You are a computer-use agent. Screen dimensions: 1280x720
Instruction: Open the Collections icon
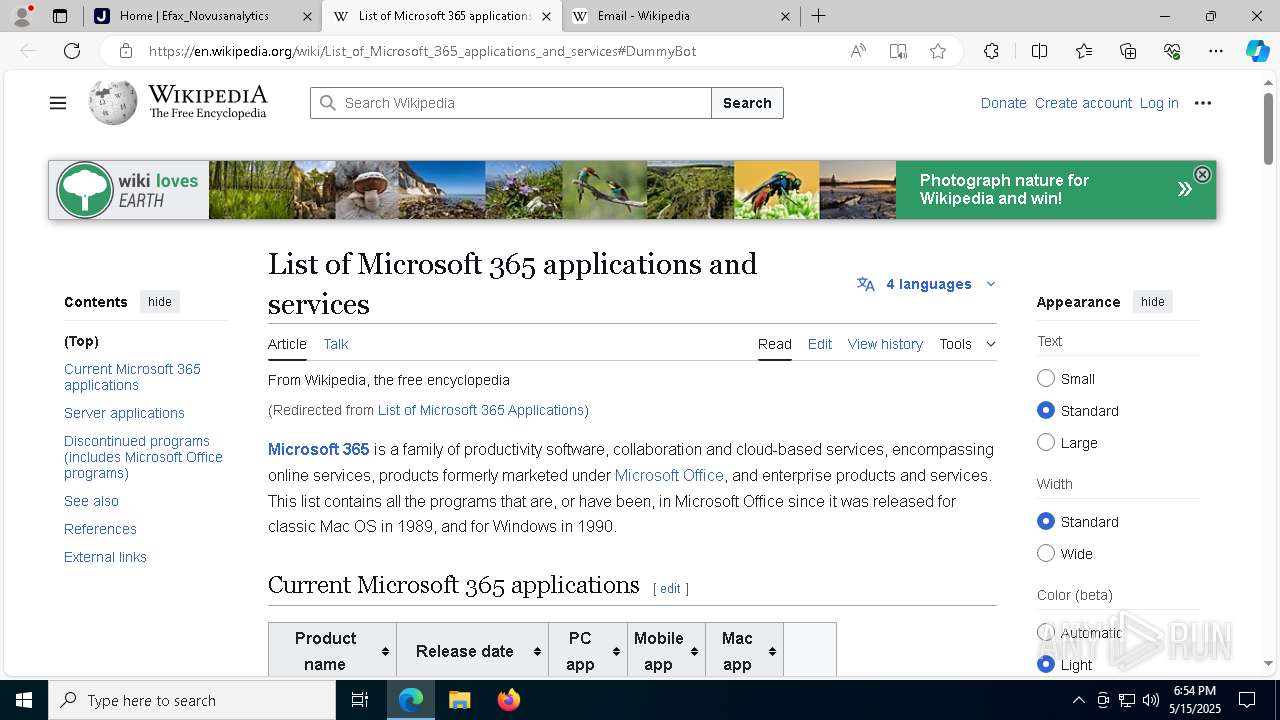(1128, 51)
